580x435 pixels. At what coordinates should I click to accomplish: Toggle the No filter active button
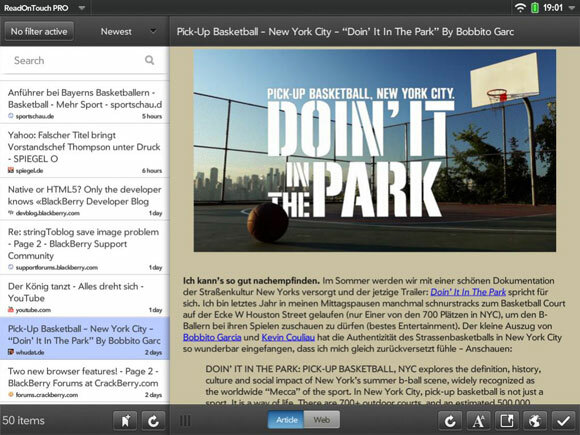pyautogui.click(x=39, y=31)
